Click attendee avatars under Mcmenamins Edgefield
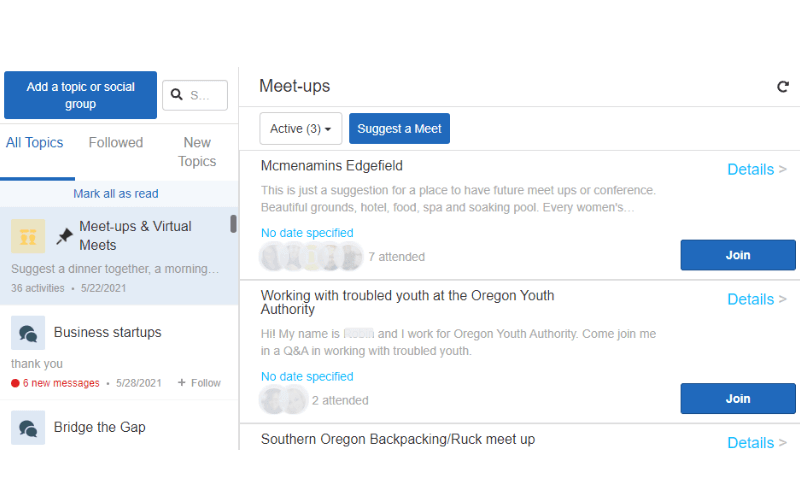This screenshot has height=500, width=800. pos(311,257)
